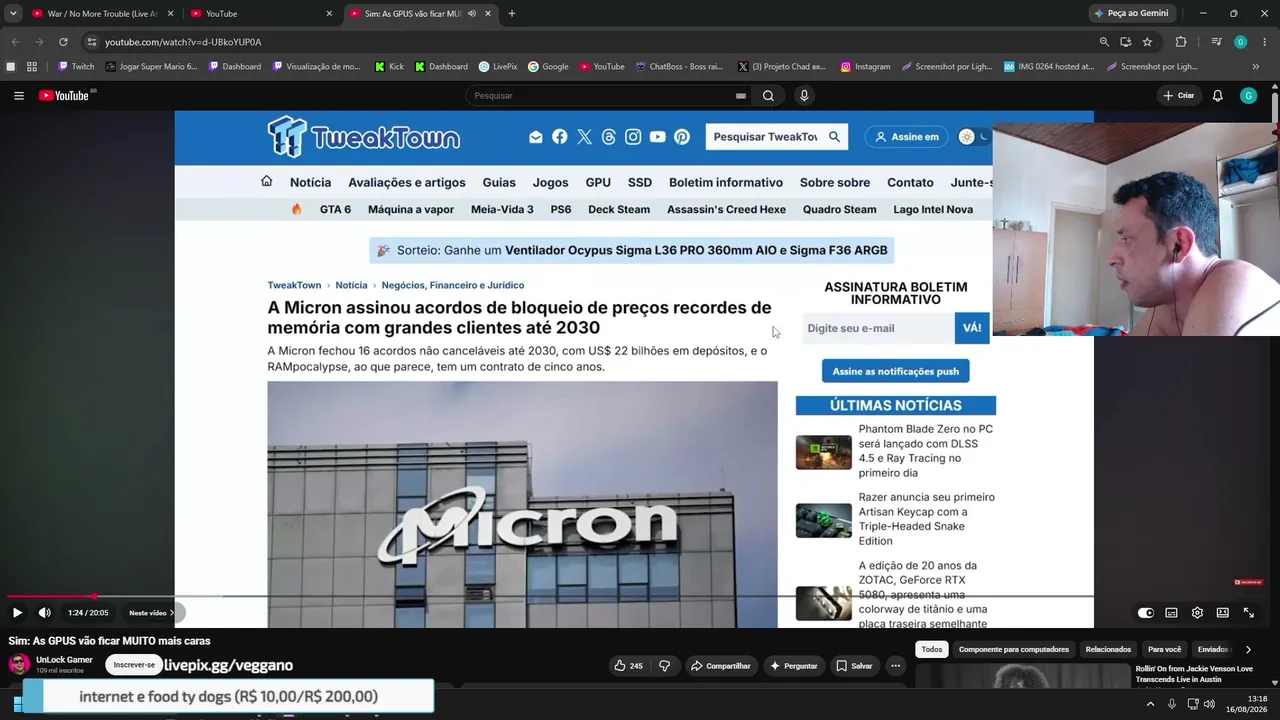Image resolution: width=1280 pixels, height=720 pixels.
Task: Open the apps grid in bookmarks bar
Action: 32,67
